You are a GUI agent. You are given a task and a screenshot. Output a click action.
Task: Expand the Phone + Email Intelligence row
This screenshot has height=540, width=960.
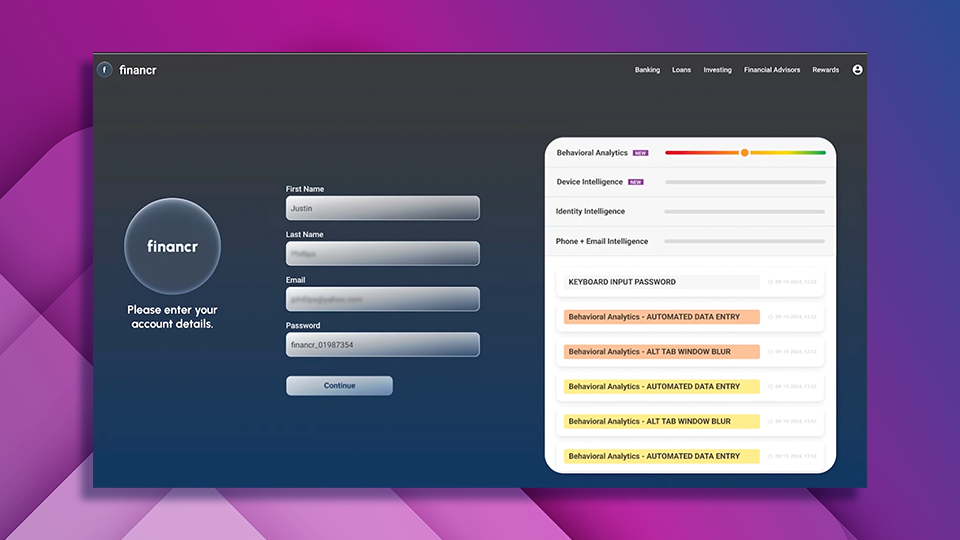click(690, 241)
